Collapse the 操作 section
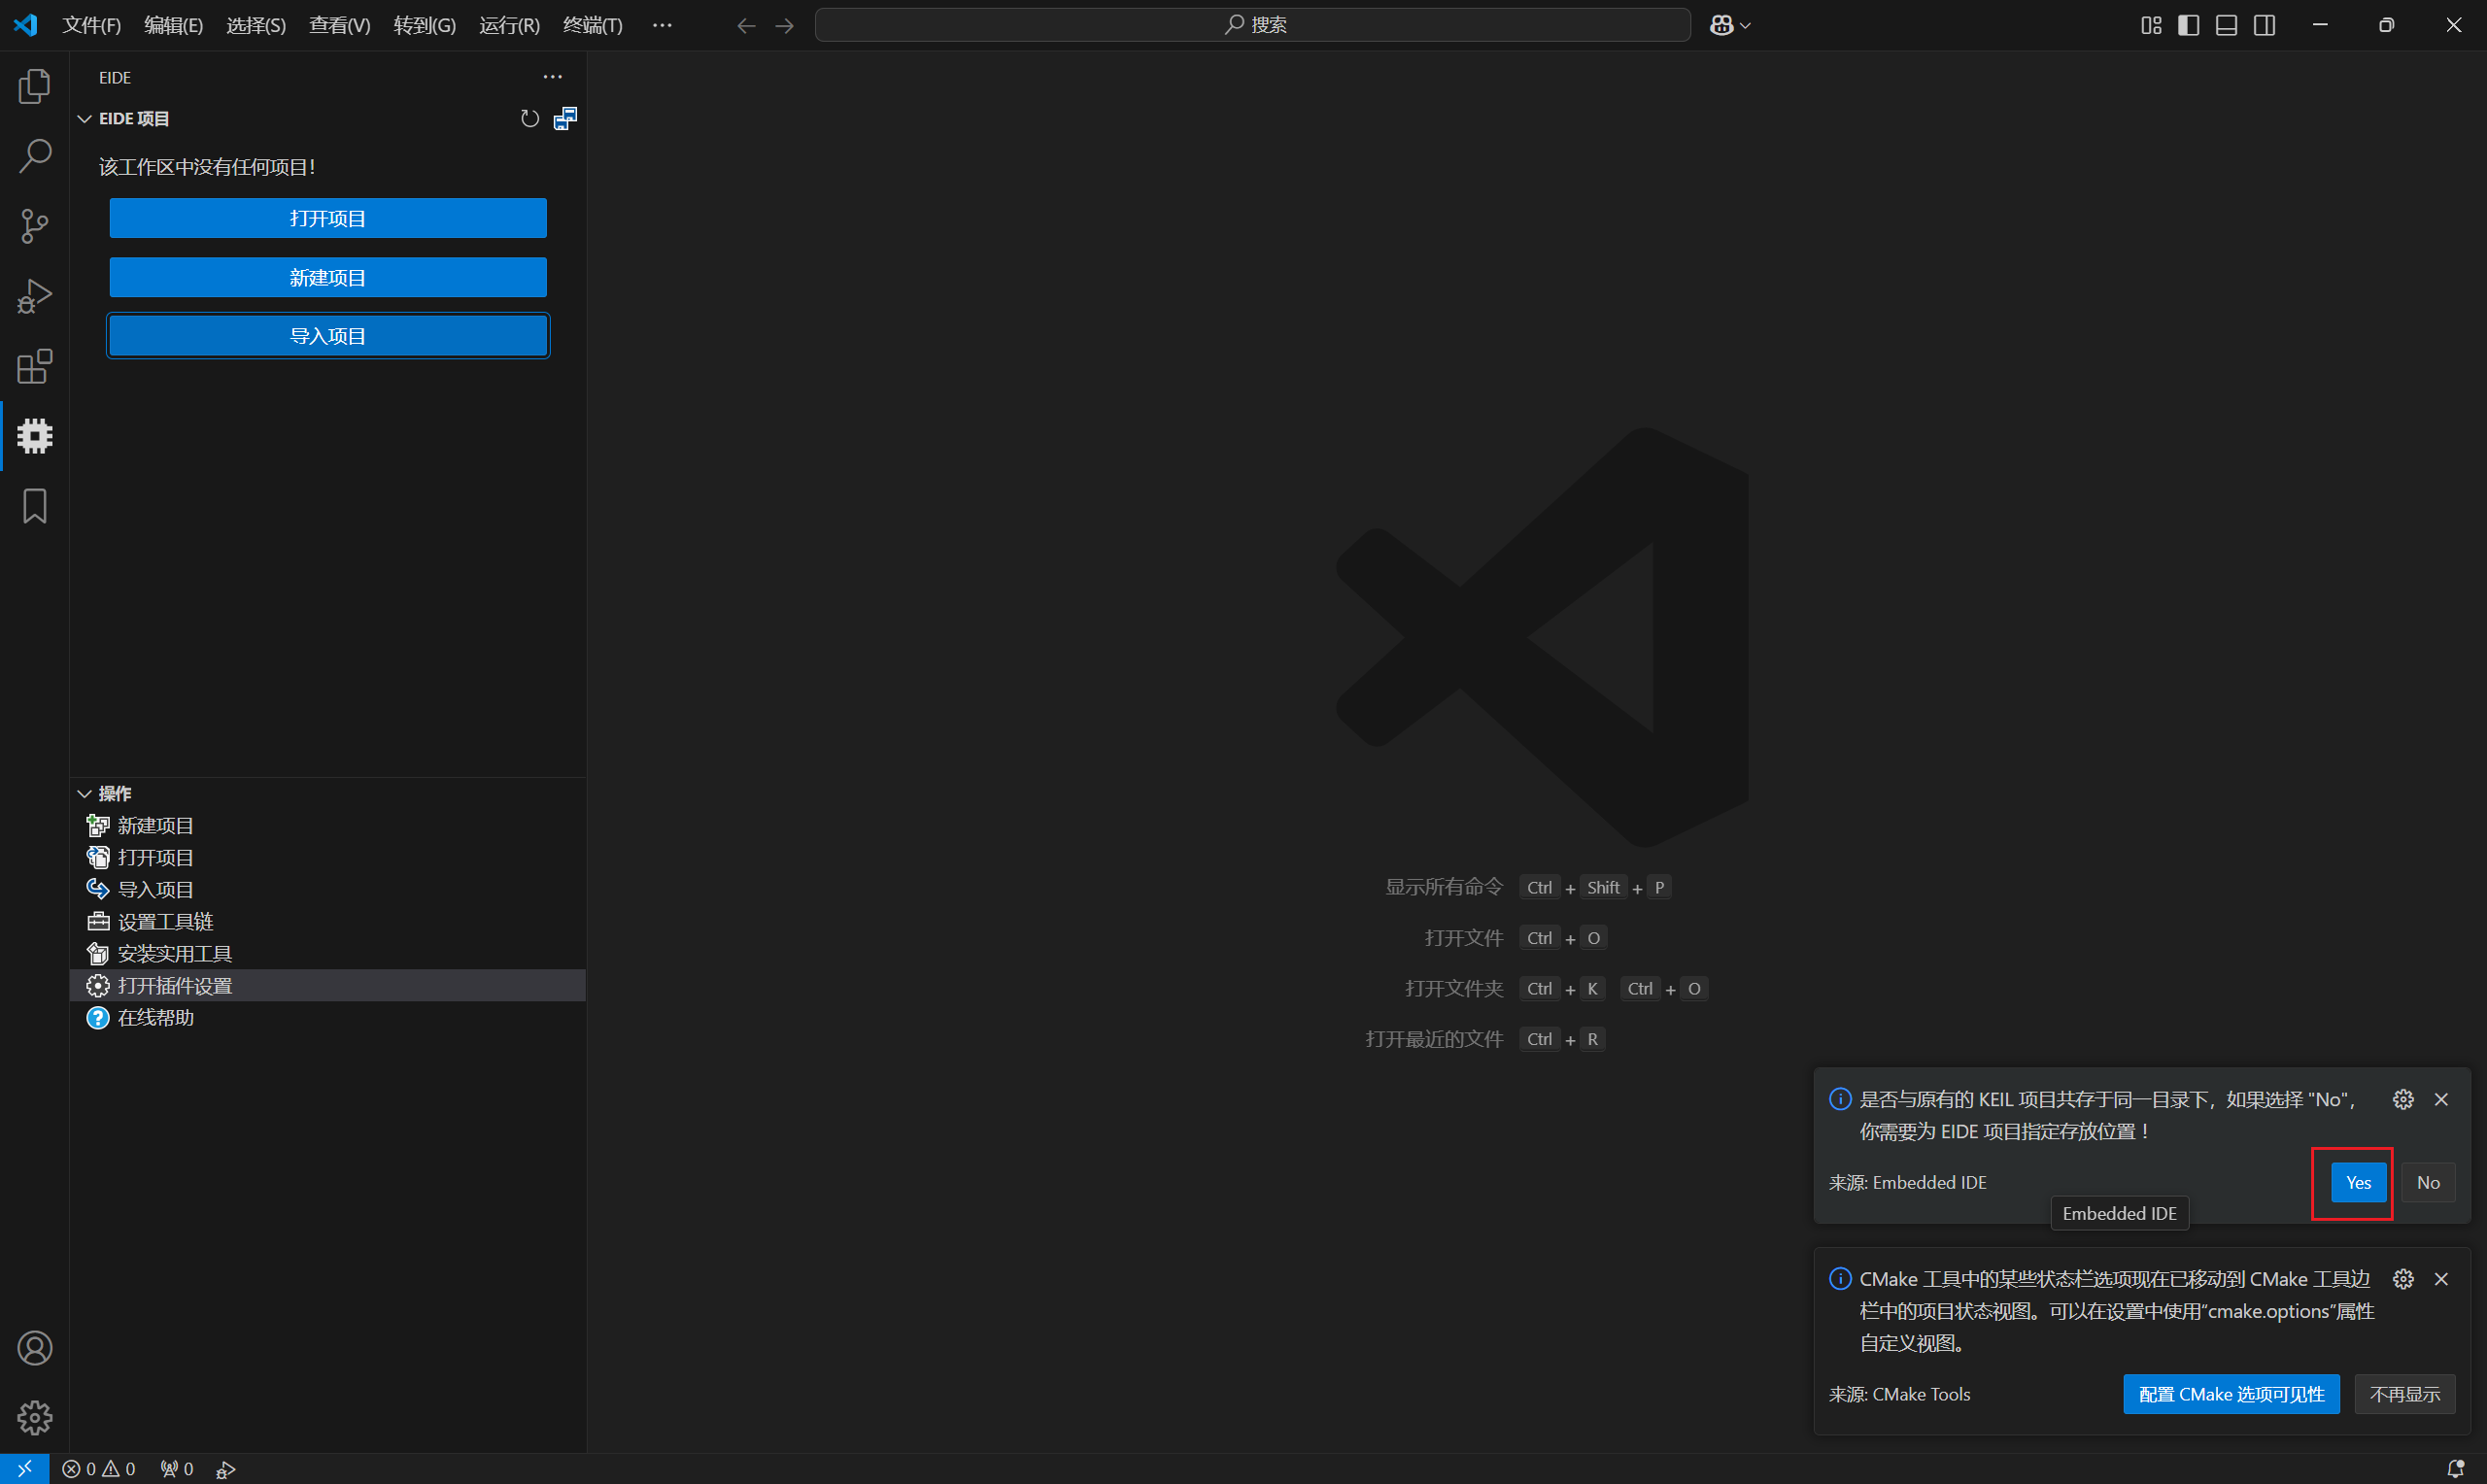2487x1484 pixels. pos(85,793)
